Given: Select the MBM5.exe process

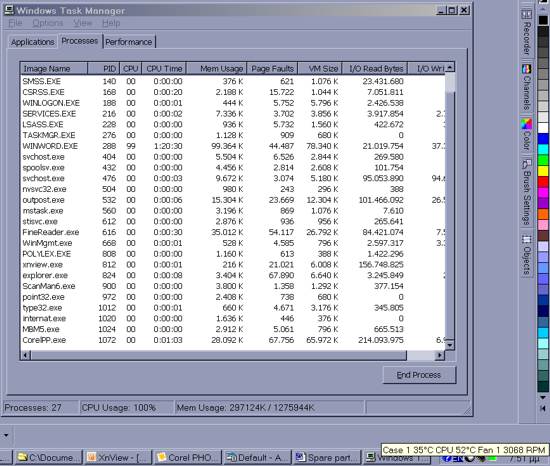Looking at the screenshot, I should tap(233, 329).
